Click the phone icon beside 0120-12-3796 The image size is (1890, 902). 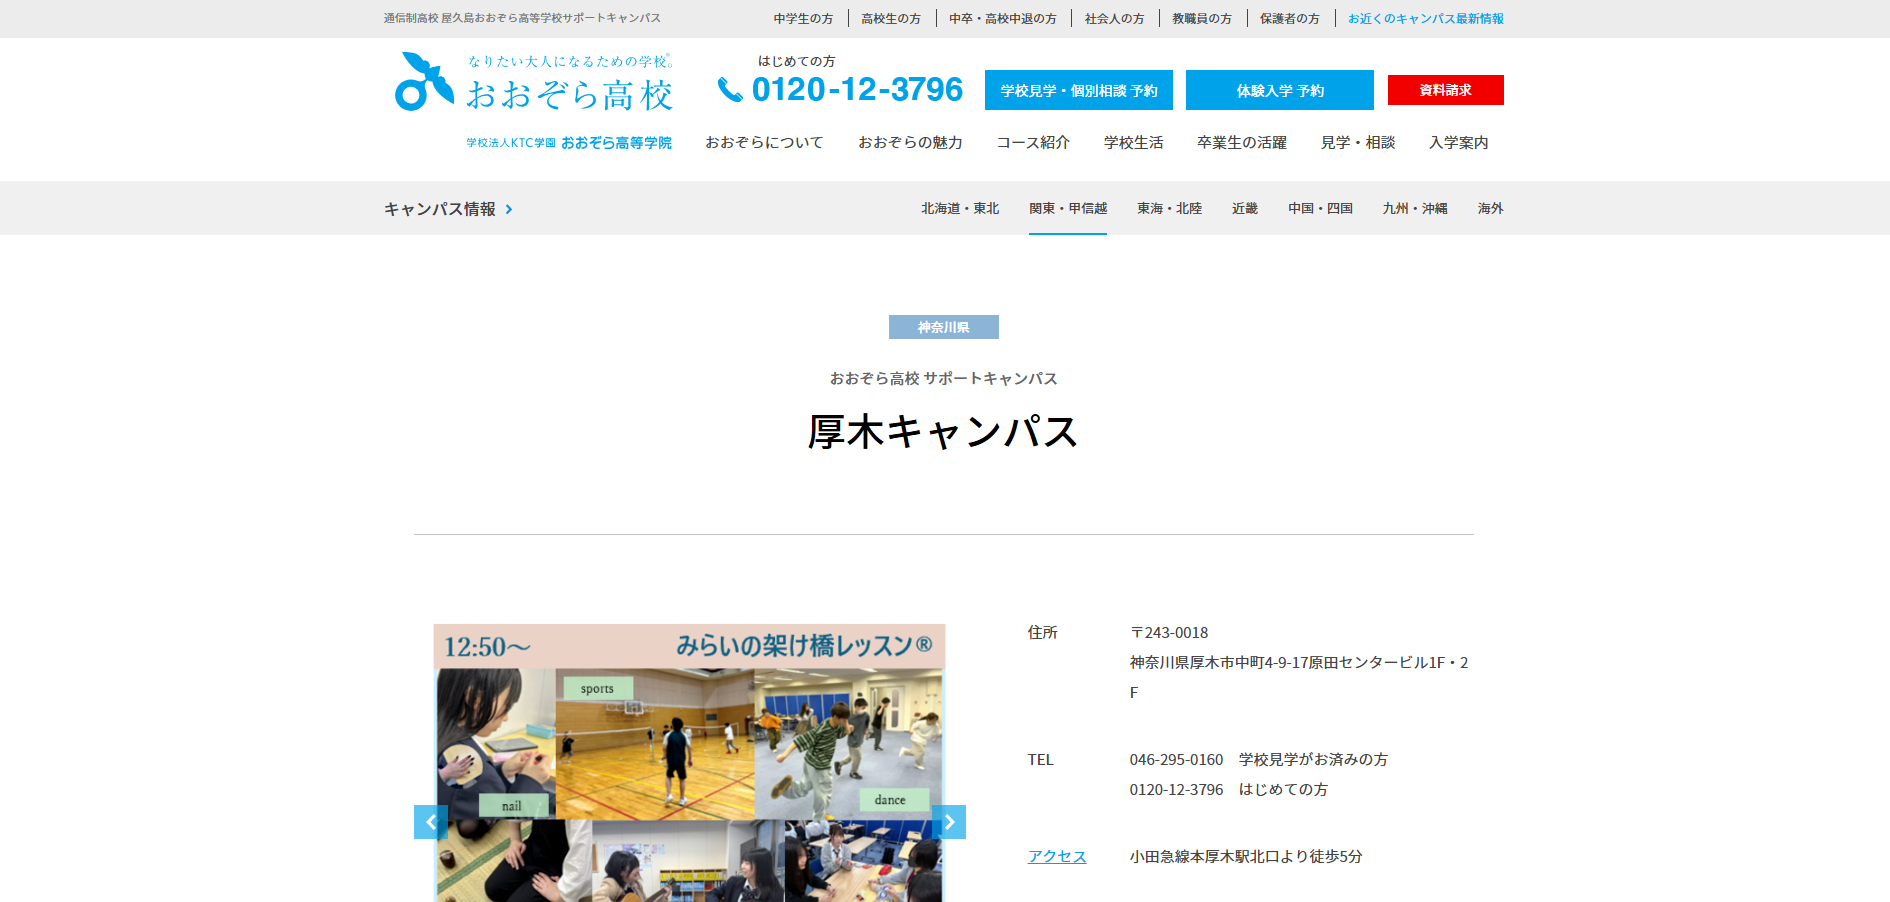[730, 90]
